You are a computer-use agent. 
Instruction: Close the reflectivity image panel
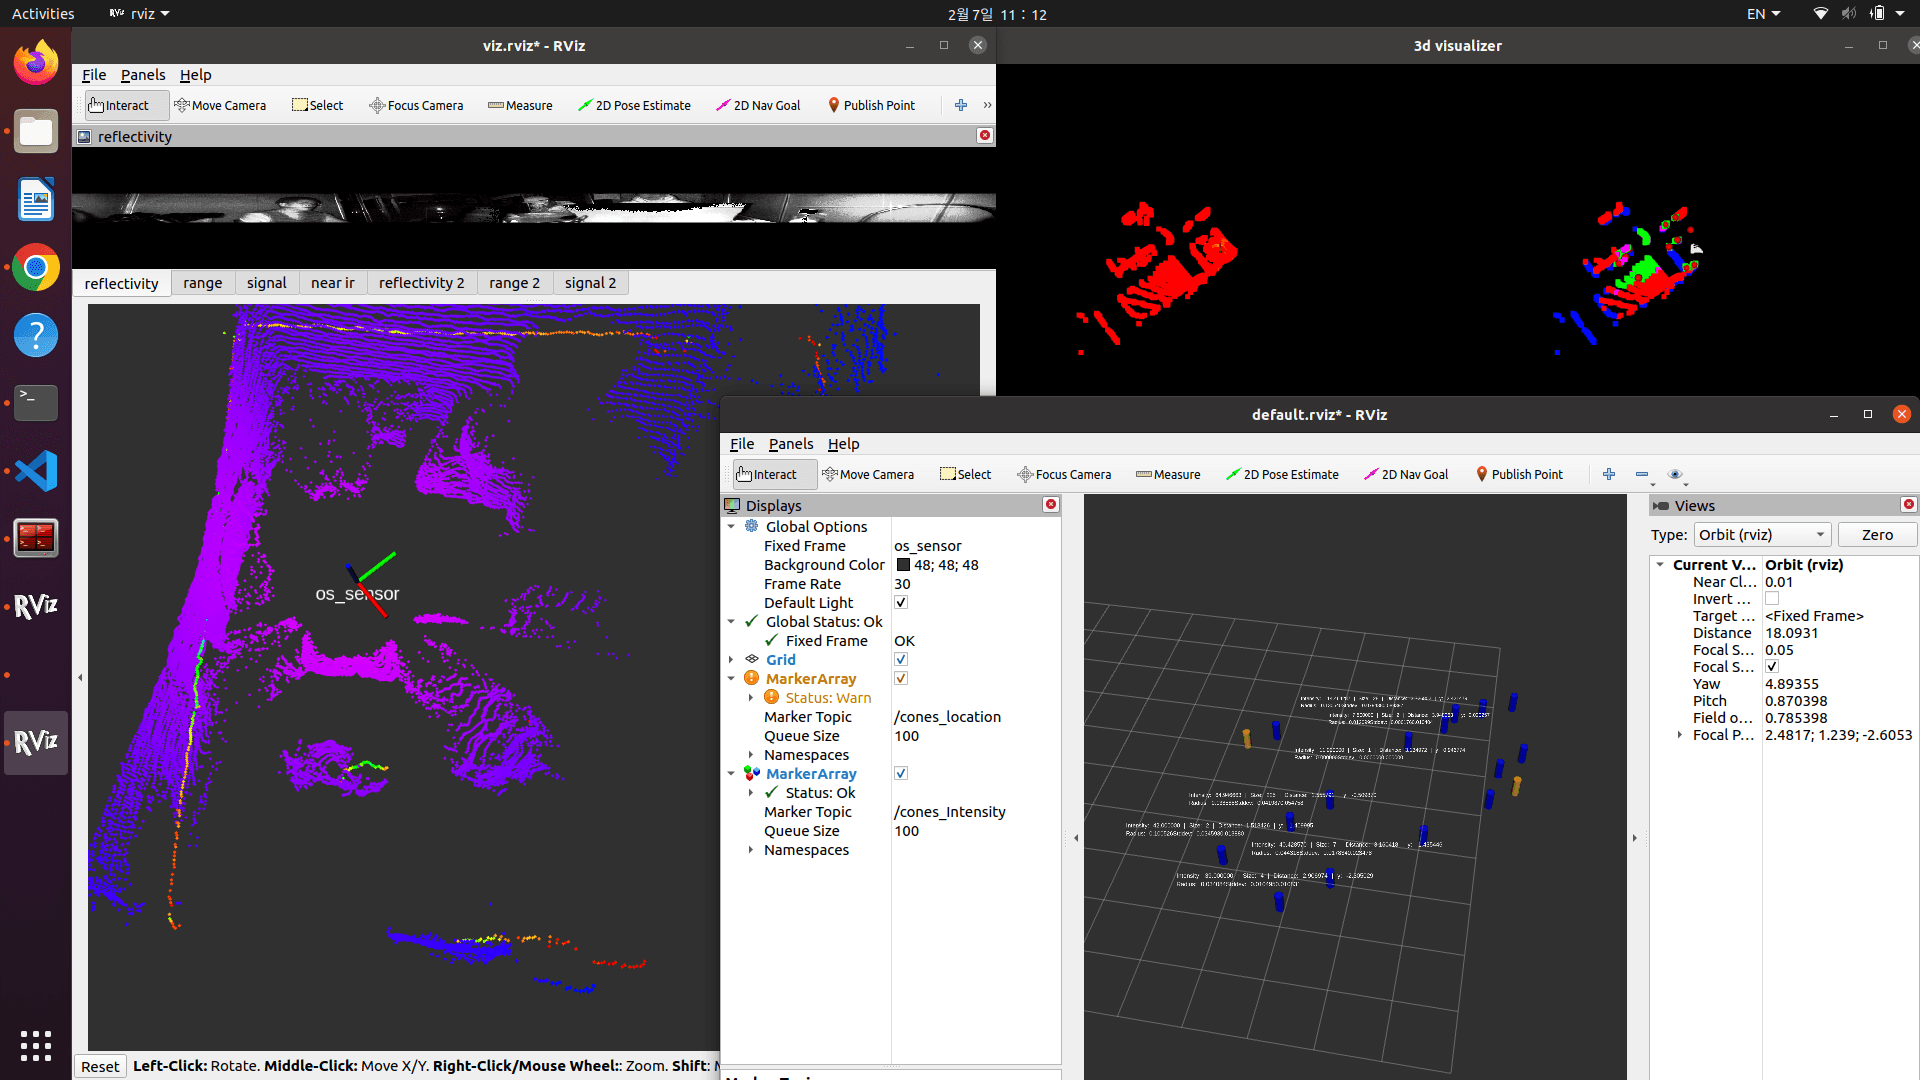point(985,135)
